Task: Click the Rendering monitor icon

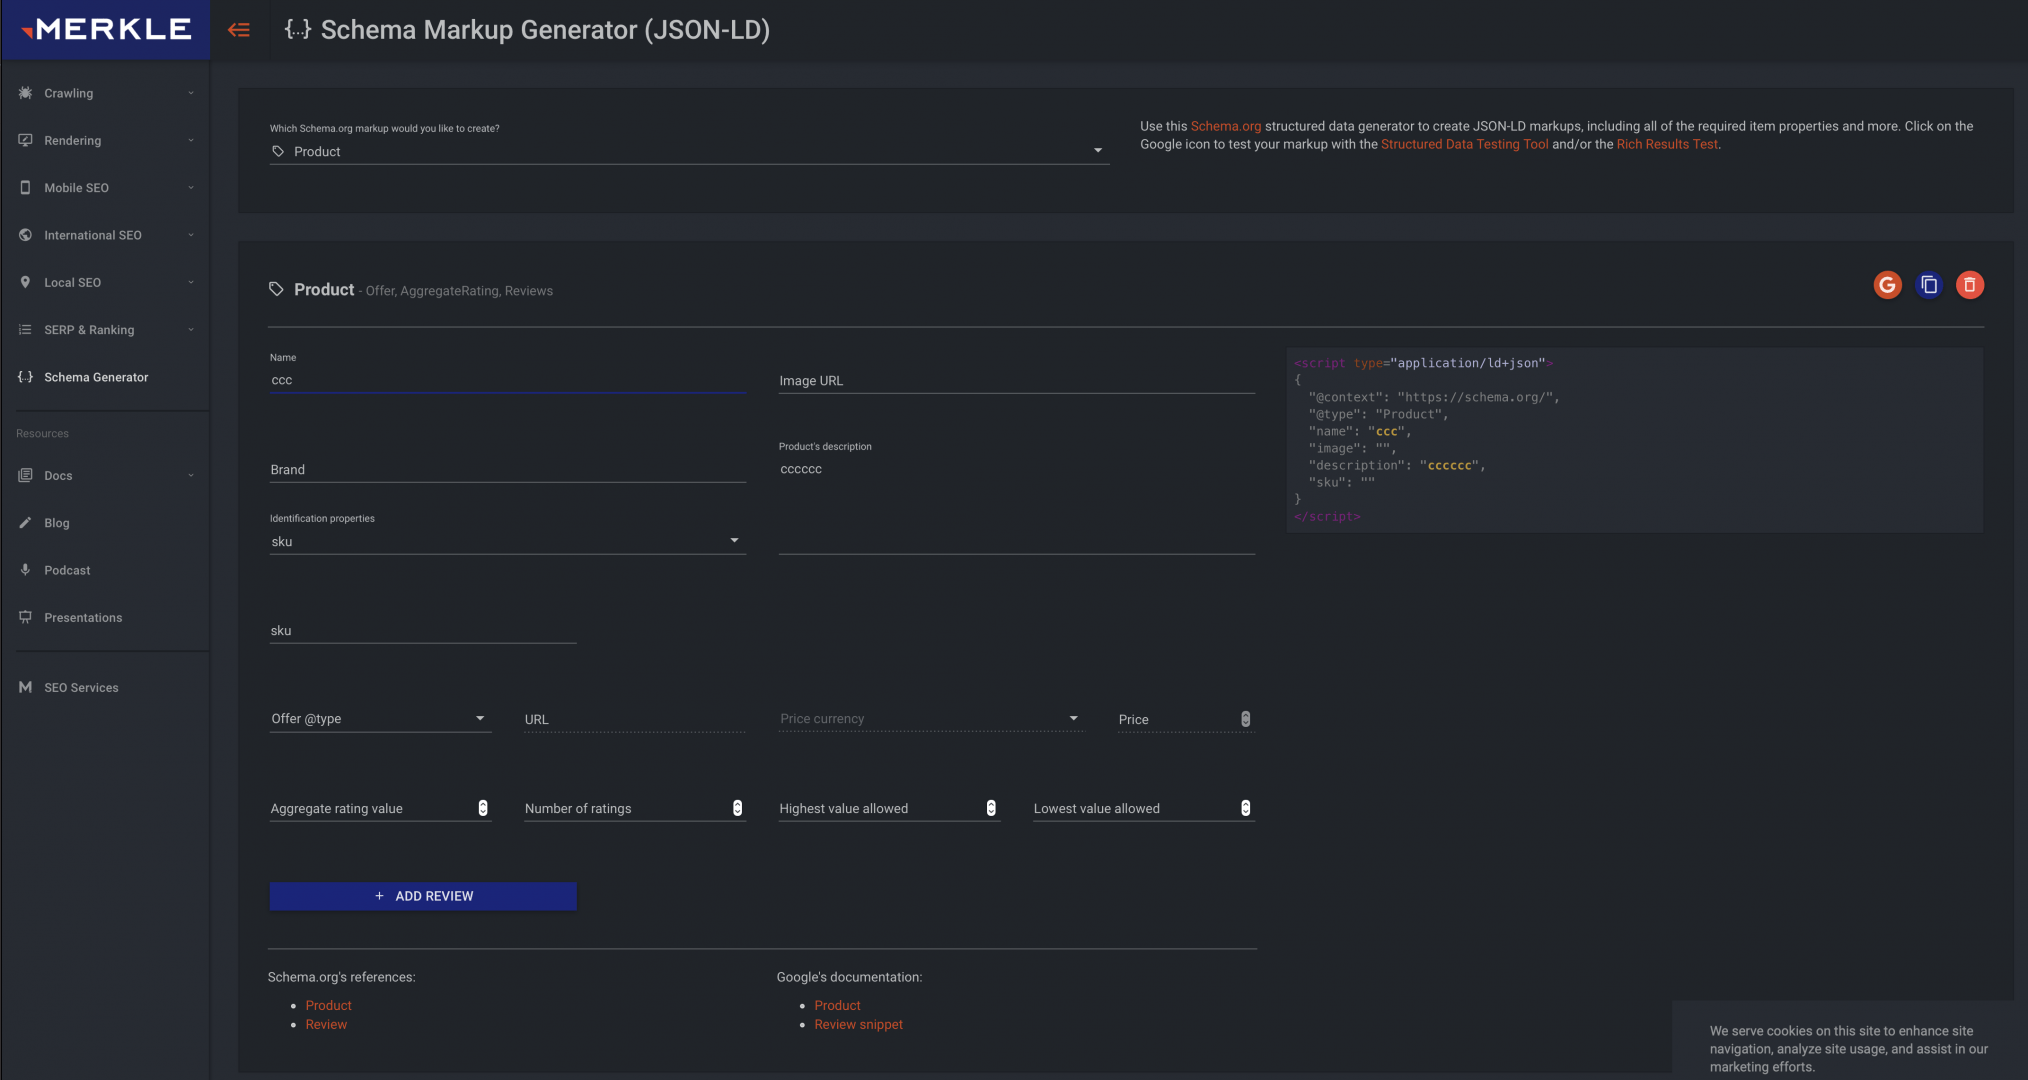Action: click(25, 140)
